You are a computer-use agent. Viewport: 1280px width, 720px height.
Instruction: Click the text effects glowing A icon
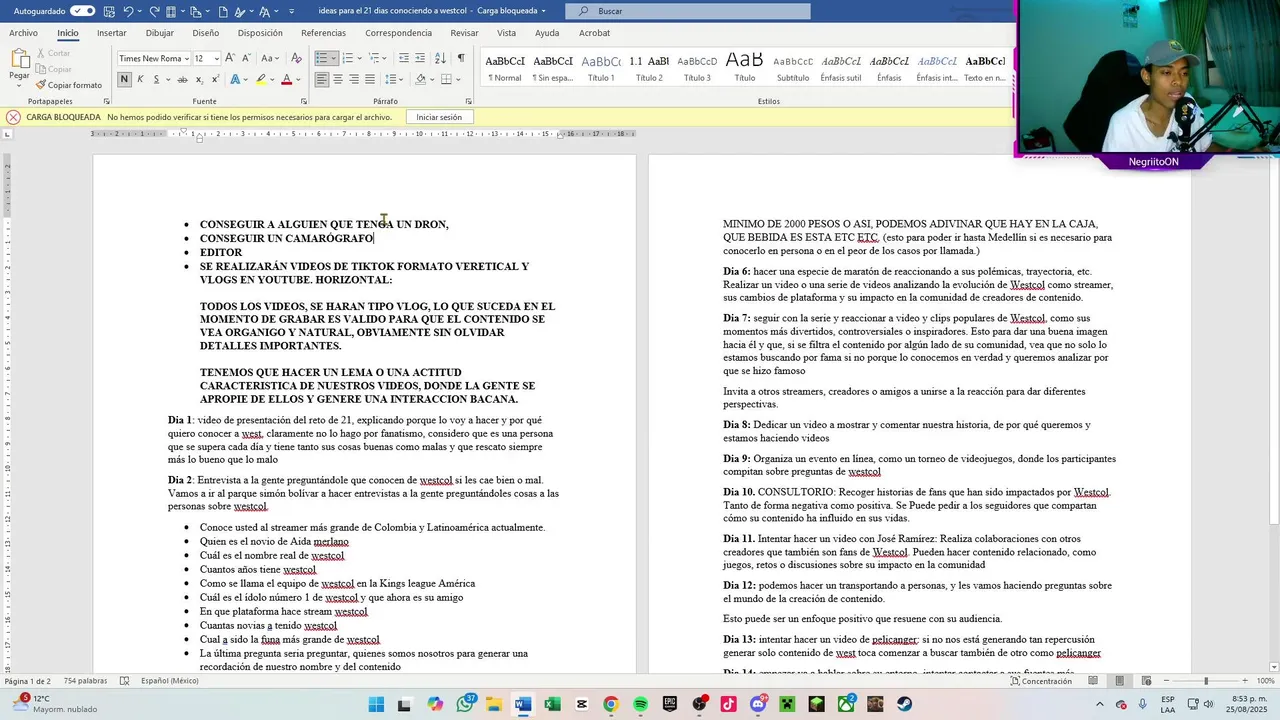(235, 79)
